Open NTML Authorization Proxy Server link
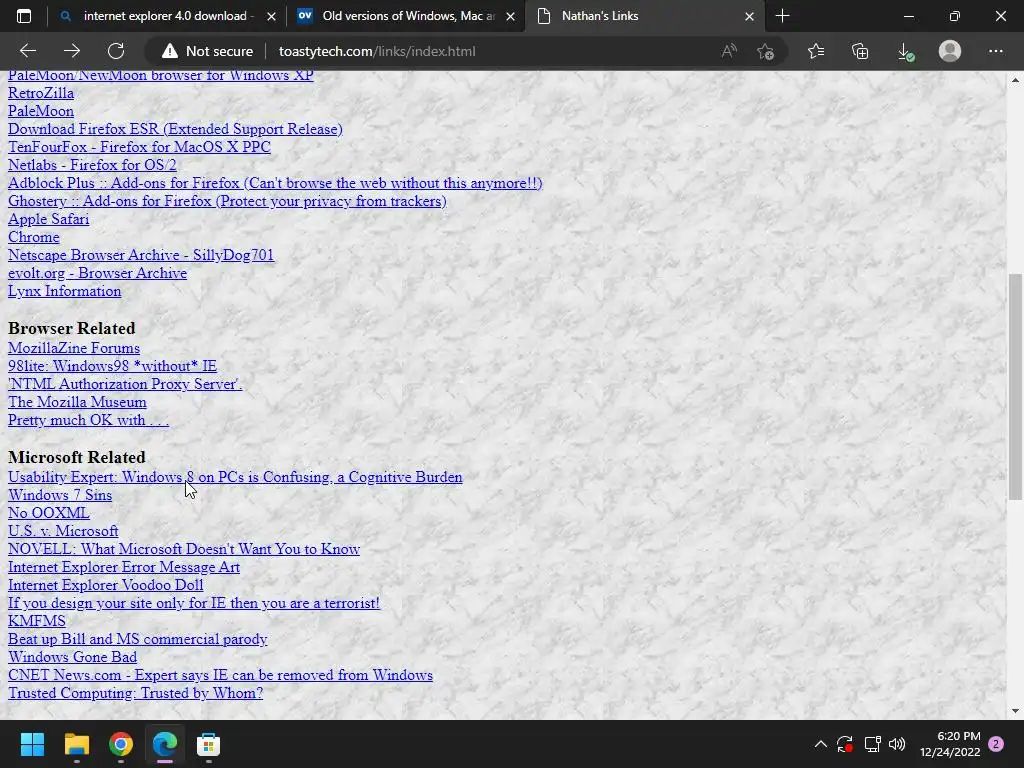The image size is (1024, 768). (x=125, y=384)
